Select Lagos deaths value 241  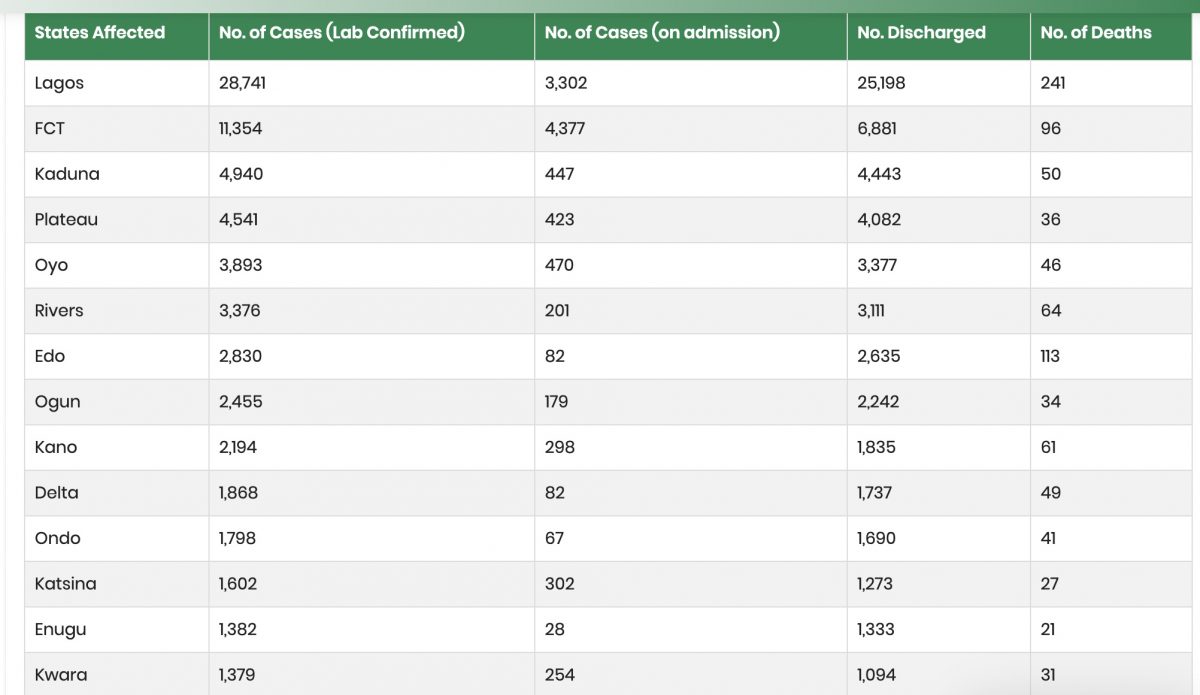(x=1053, y=83)
